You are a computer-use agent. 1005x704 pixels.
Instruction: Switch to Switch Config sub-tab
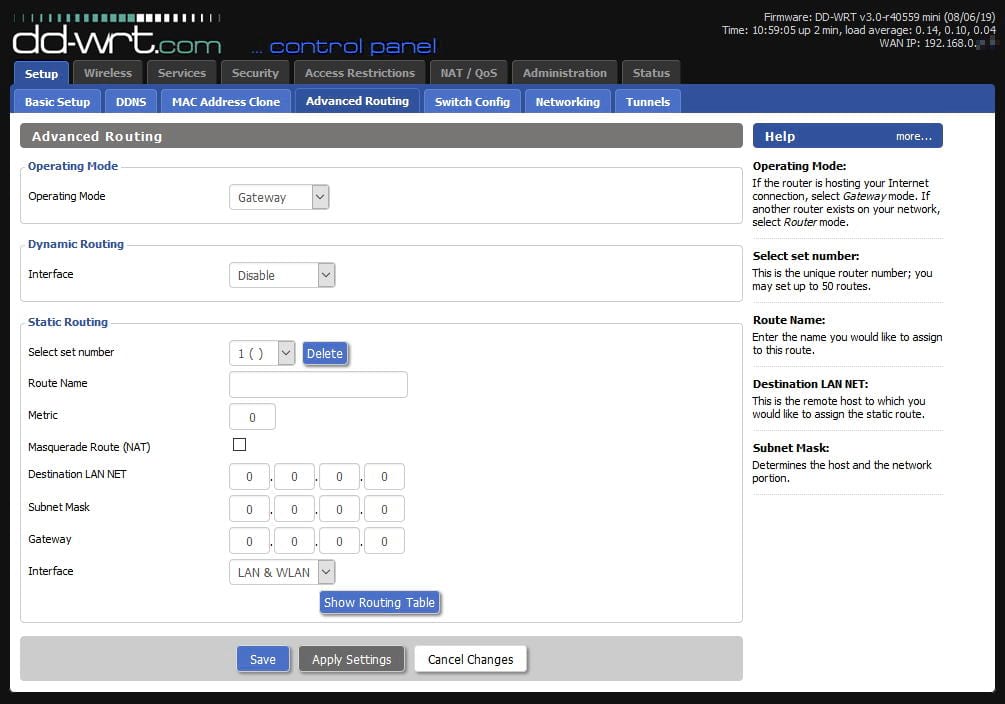(472, 101)
